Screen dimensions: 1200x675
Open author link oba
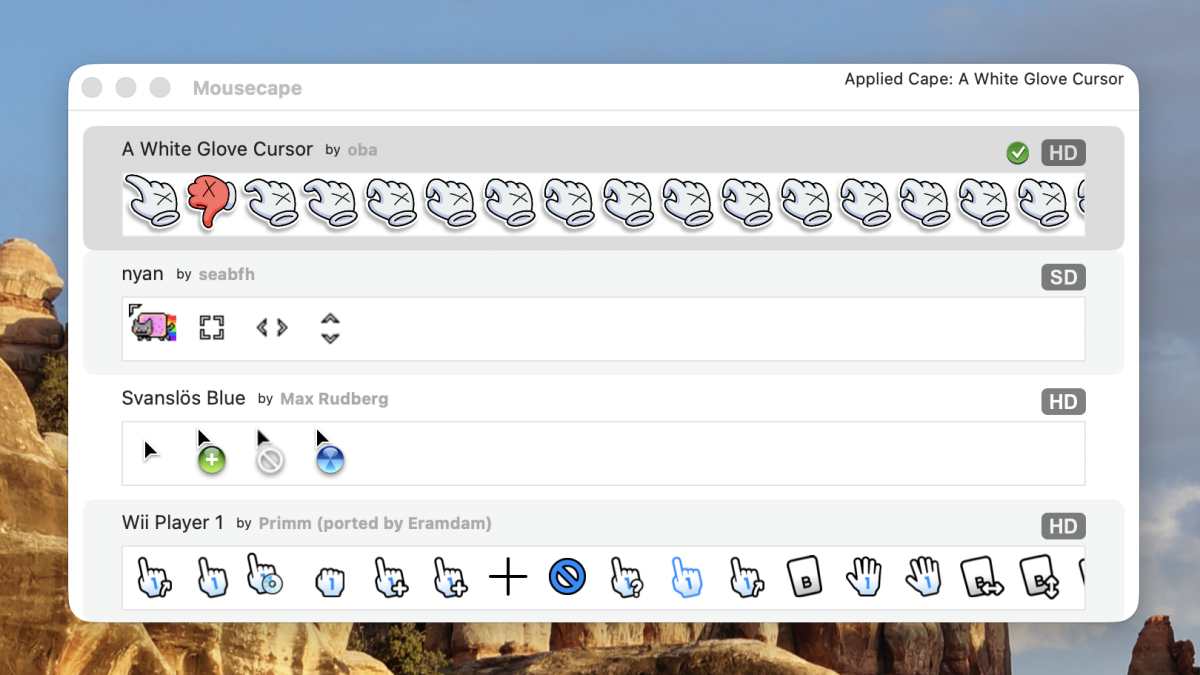(x=362, y=149)
